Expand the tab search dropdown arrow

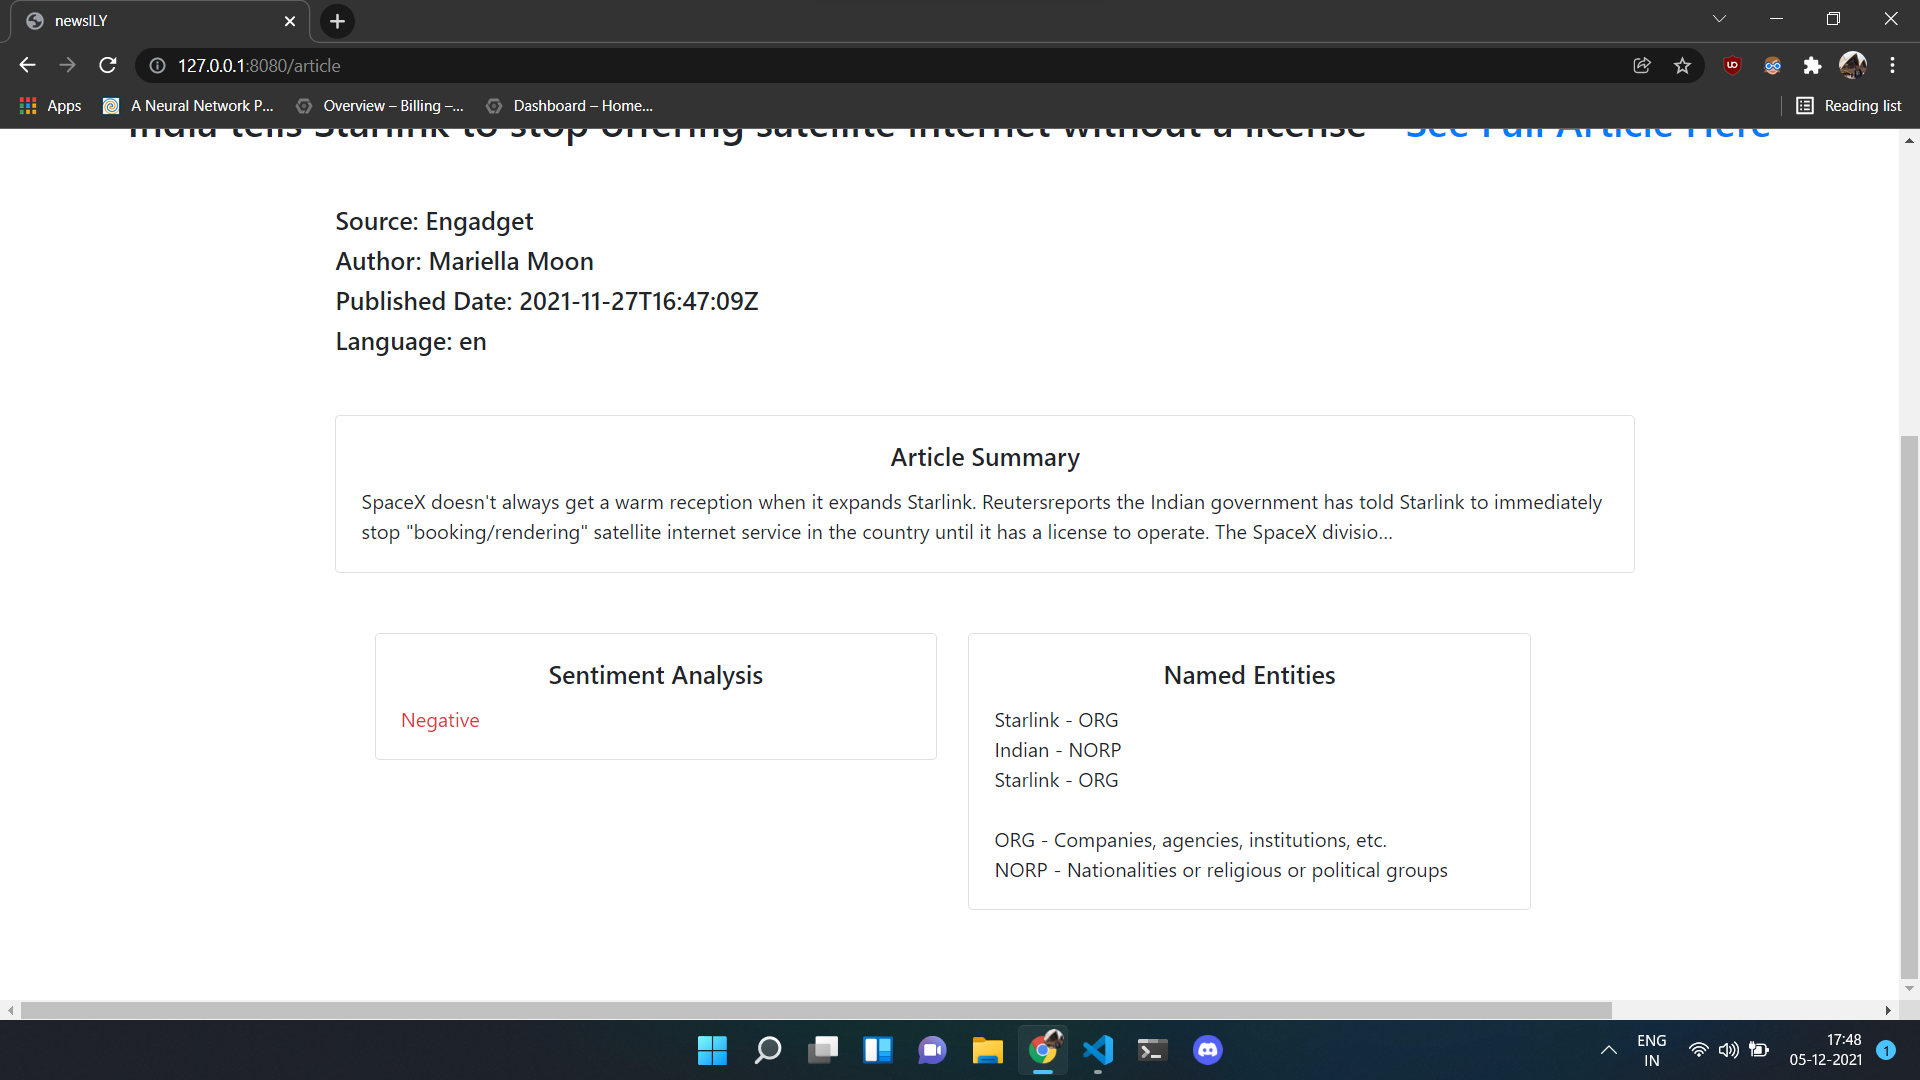pyautogui.click(x=1719, y=19)
